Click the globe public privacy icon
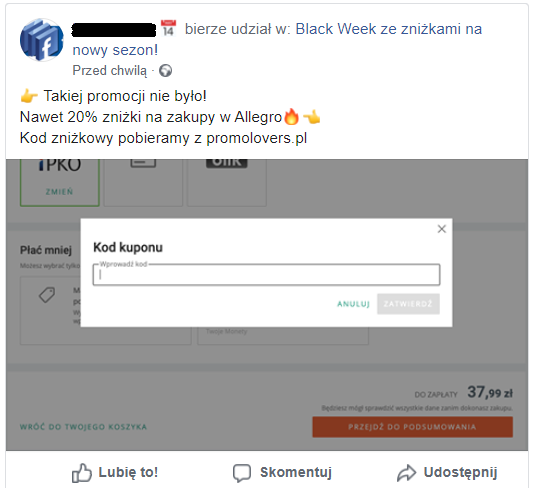Image resolution: width=533 pixels, height=488 pixels. tap(166, 71)
